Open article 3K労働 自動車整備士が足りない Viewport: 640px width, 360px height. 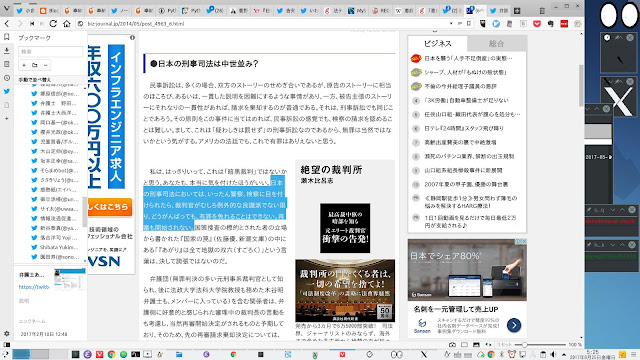(466, 100)
